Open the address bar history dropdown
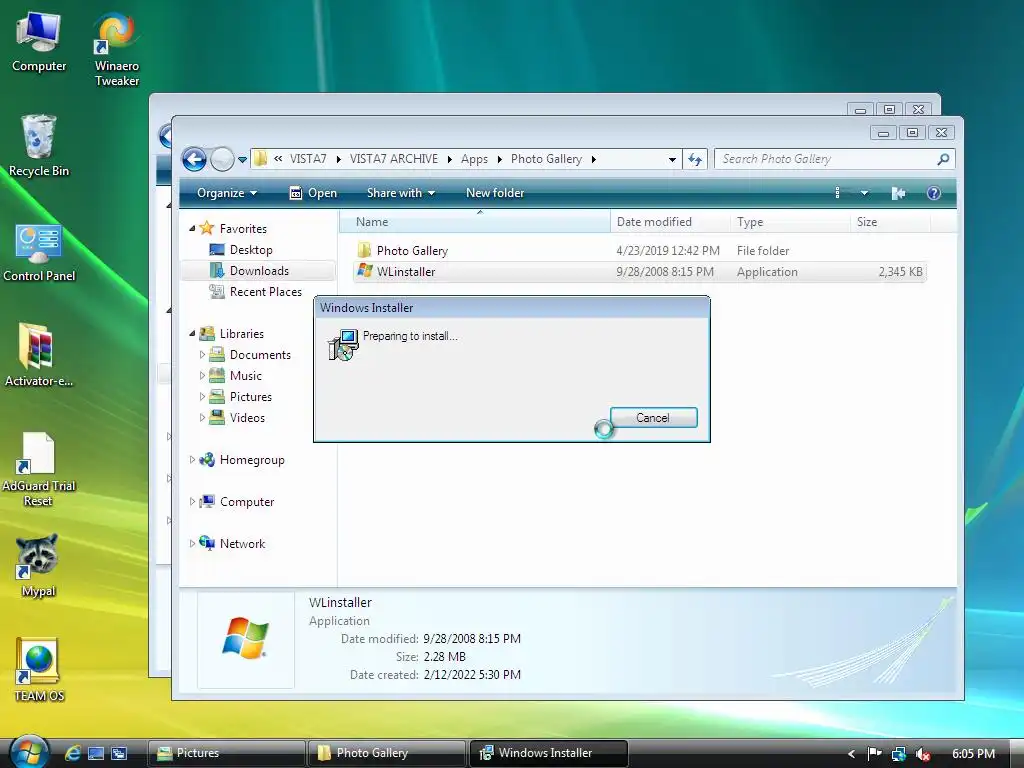 click(672, 159)
